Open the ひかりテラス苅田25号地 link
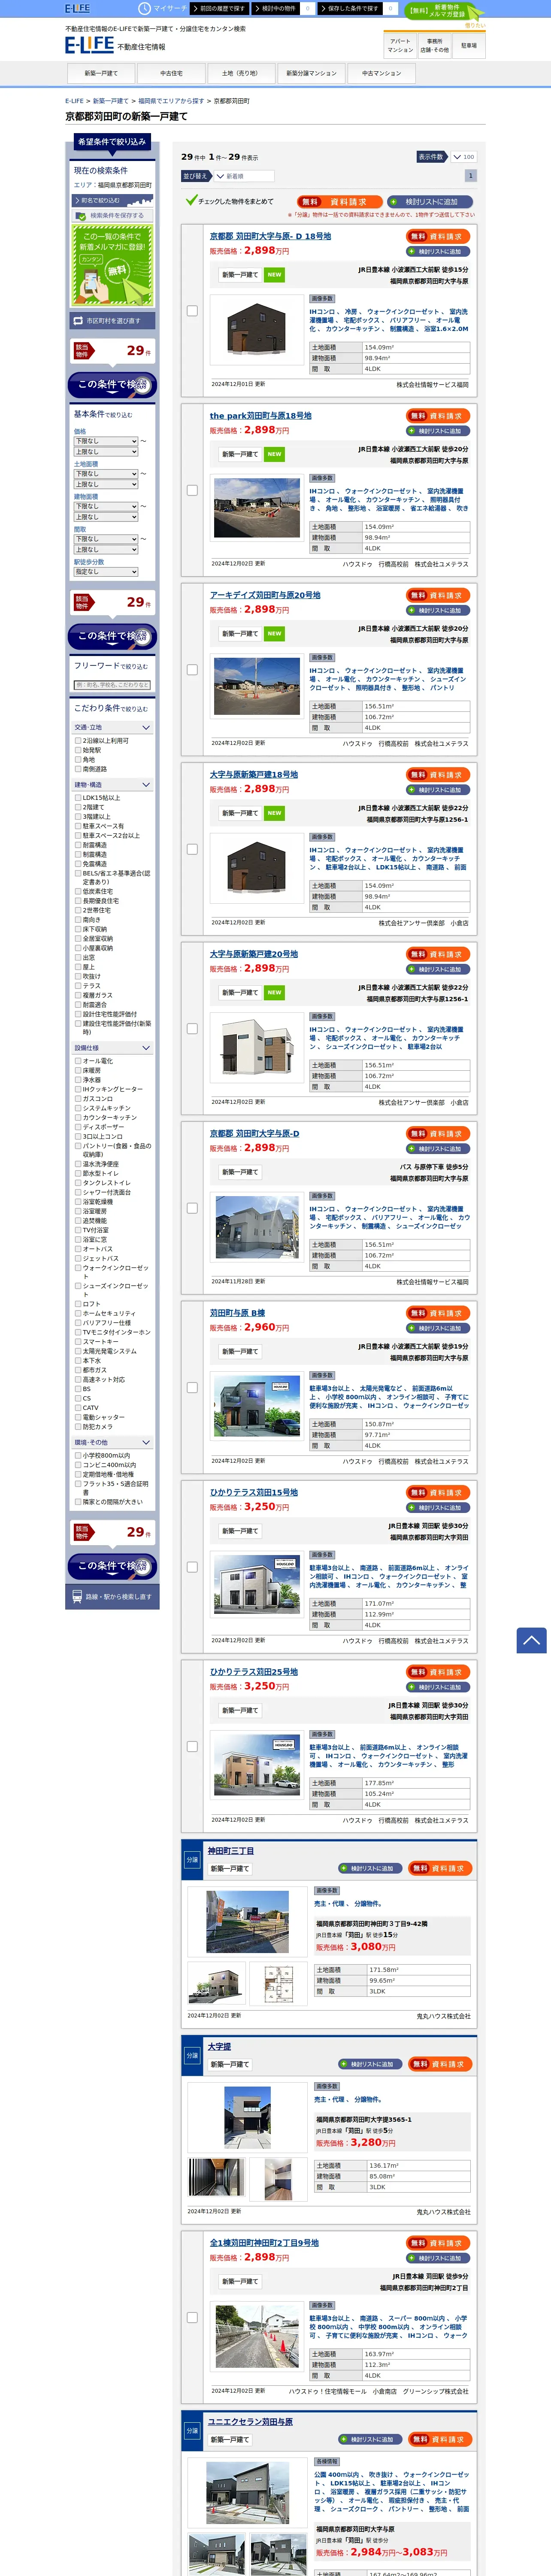 pyautogui.click(x=253, y=1672)
